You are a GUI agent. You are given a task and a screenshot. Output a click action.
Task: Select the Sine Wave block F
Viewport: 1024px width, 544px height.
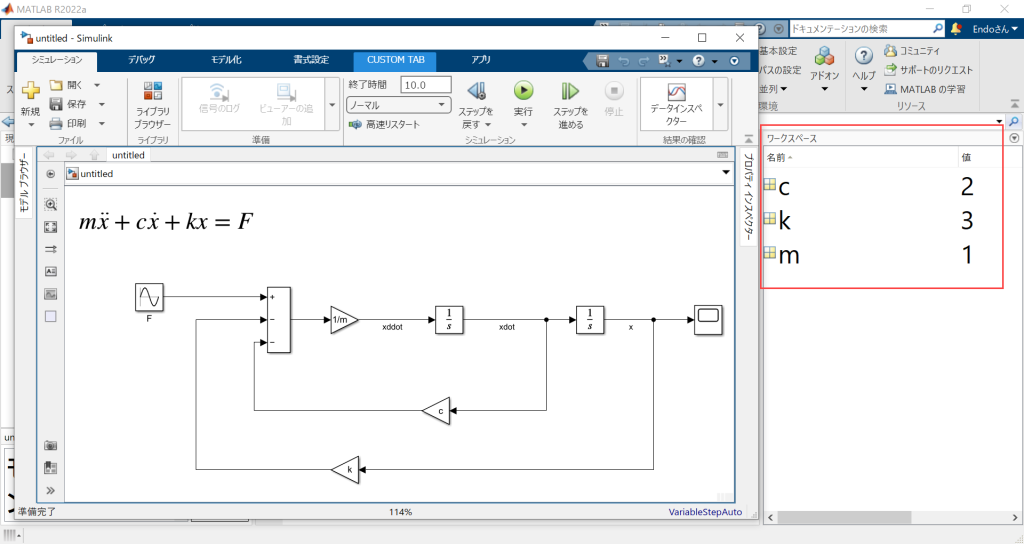[149, 297]
